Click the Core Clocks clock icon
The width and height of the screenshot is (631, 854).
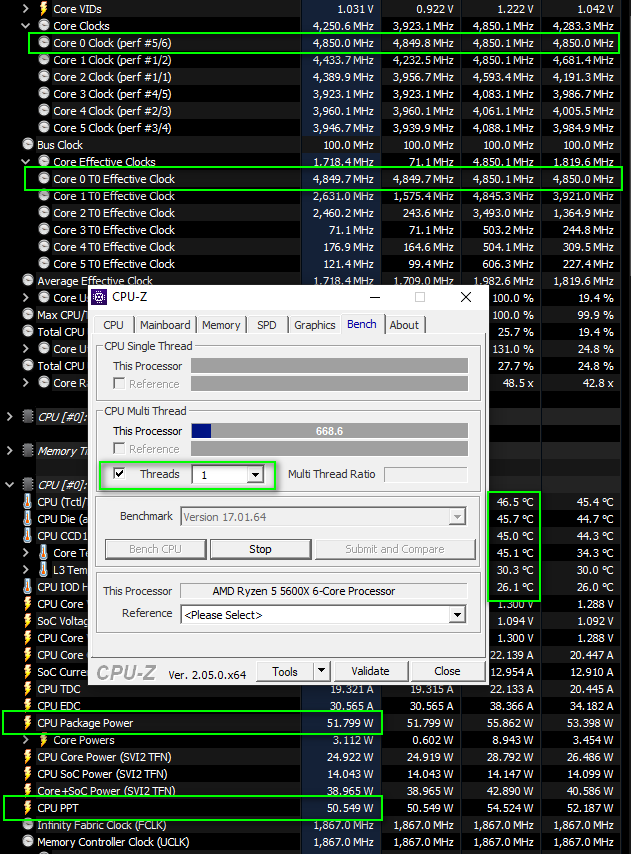pyautogui.click(x=44, y=25)
